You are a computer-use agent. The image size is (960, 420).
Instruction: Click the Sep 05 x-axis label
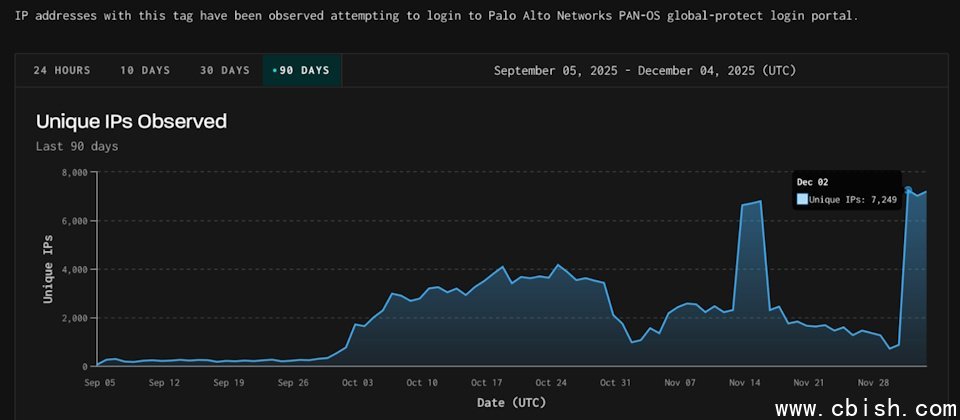[98, 382]
